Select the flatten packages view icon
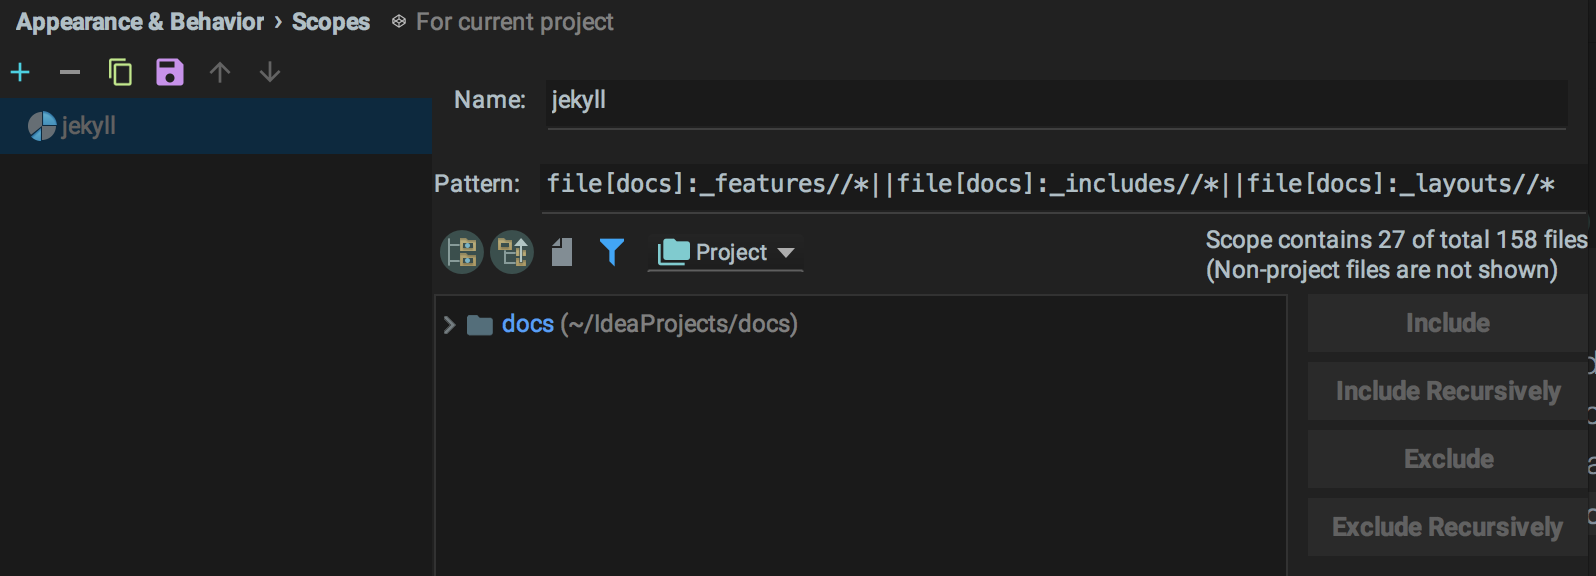This screenshot has height=576, width=1596. [461, 251]
